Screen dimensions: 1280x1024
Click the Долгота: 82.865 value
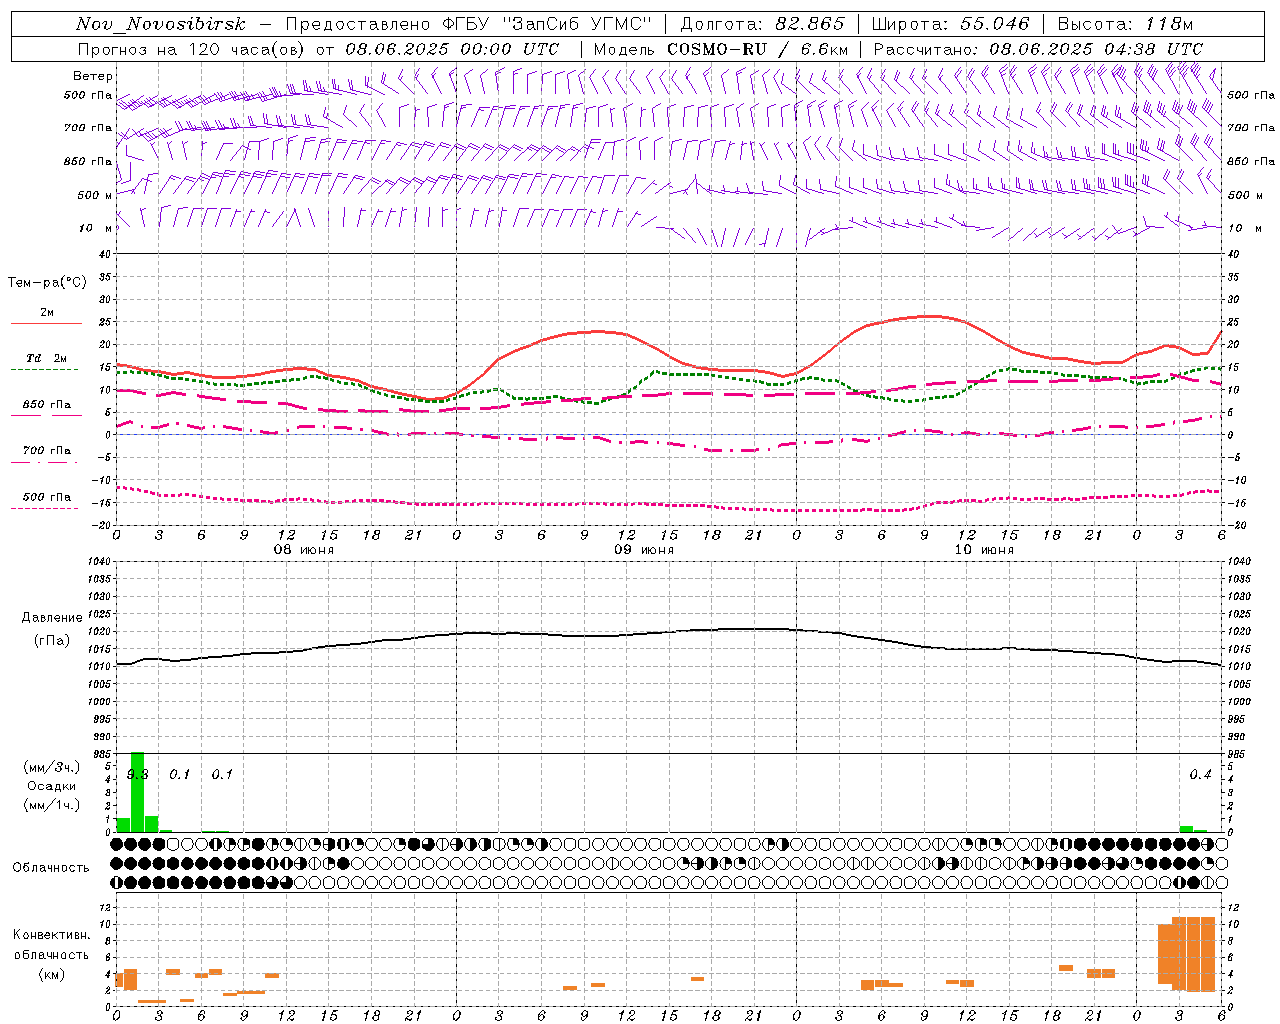(x=762, y=24)
